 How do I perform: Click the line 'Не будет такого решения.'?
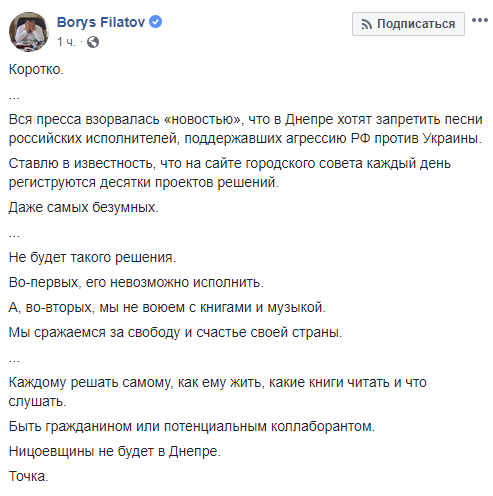pos(92,257)
